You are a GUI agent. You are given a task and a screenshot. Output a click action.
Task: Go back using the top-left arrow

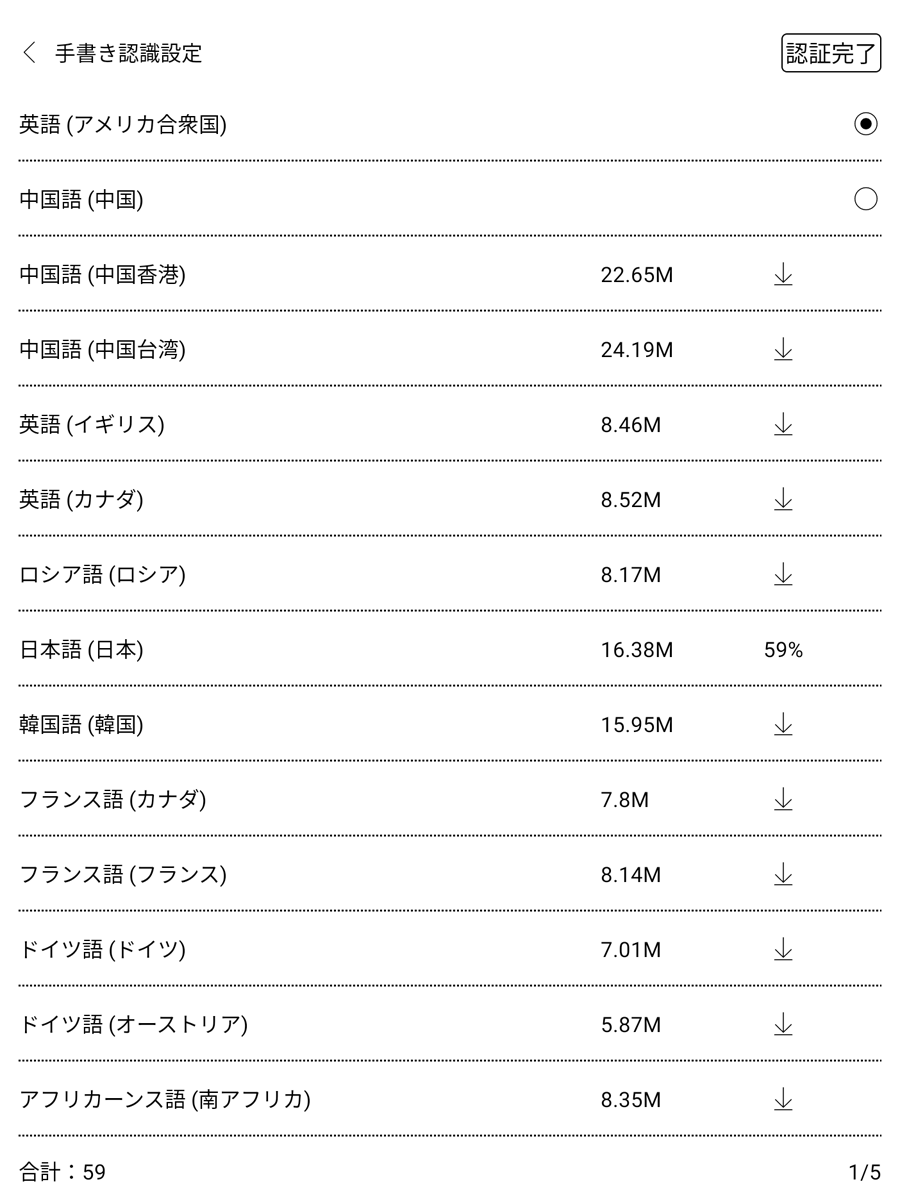click(30, 53)
